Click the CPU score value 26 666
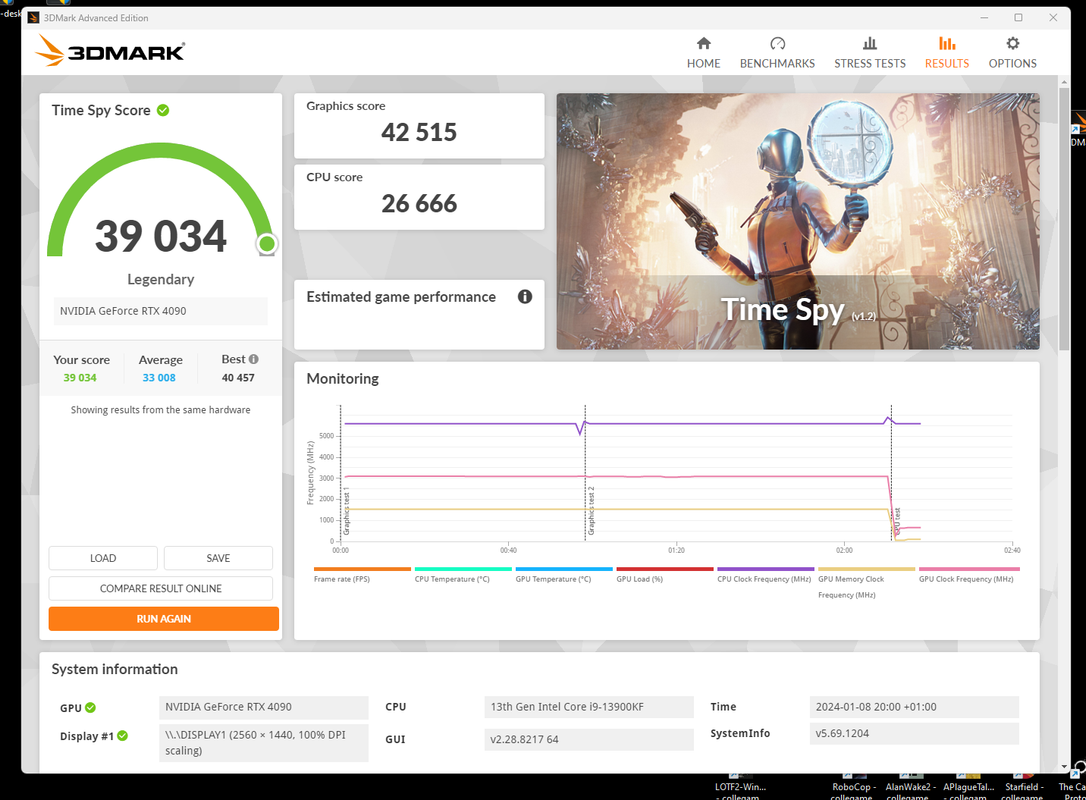1086x800 pixels. tap(419, 204)
